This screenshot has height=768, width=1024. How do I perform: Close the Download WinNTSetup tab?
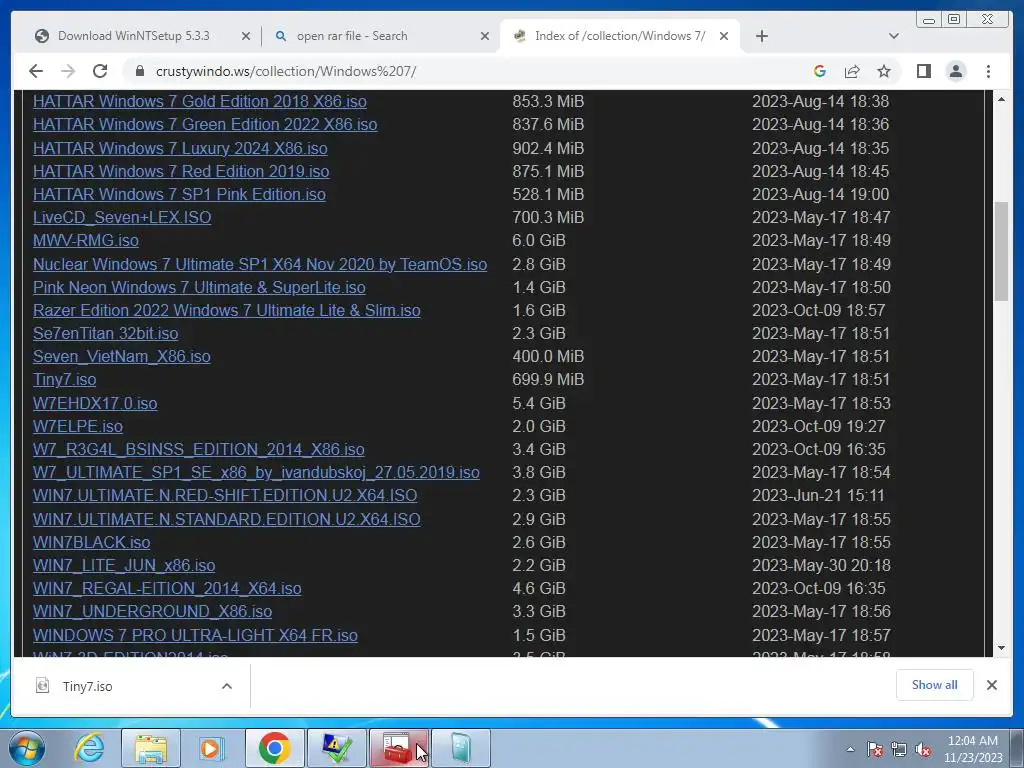click(246, 37)
